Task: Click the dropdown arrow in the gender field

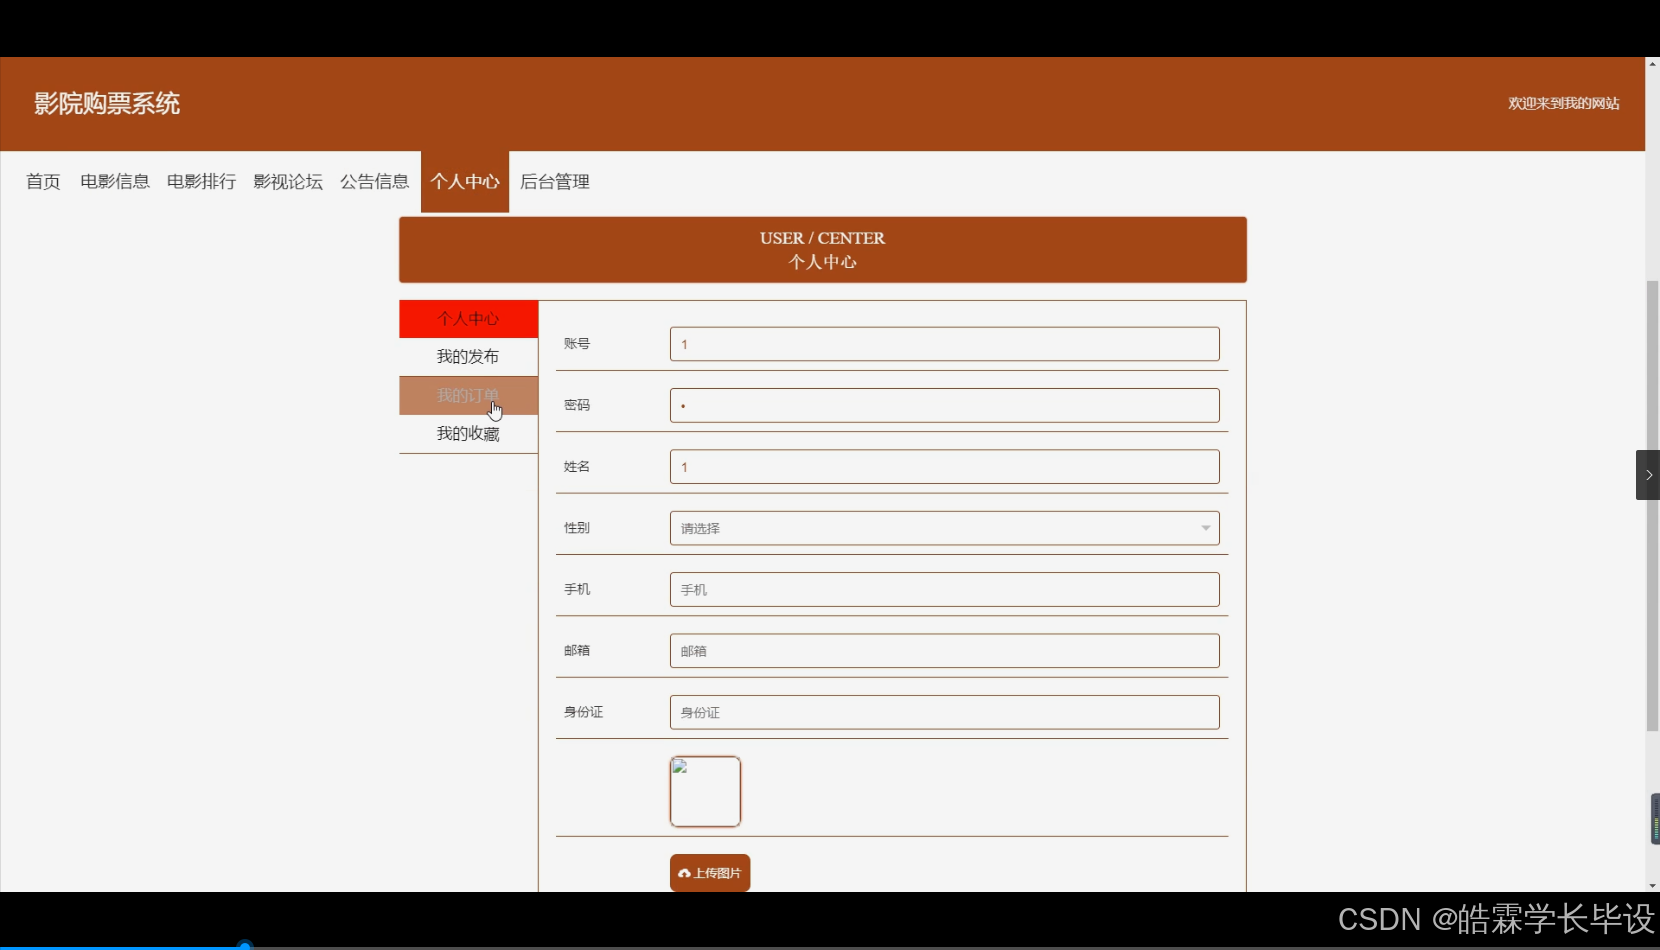Action: (x=1204, y=528)
